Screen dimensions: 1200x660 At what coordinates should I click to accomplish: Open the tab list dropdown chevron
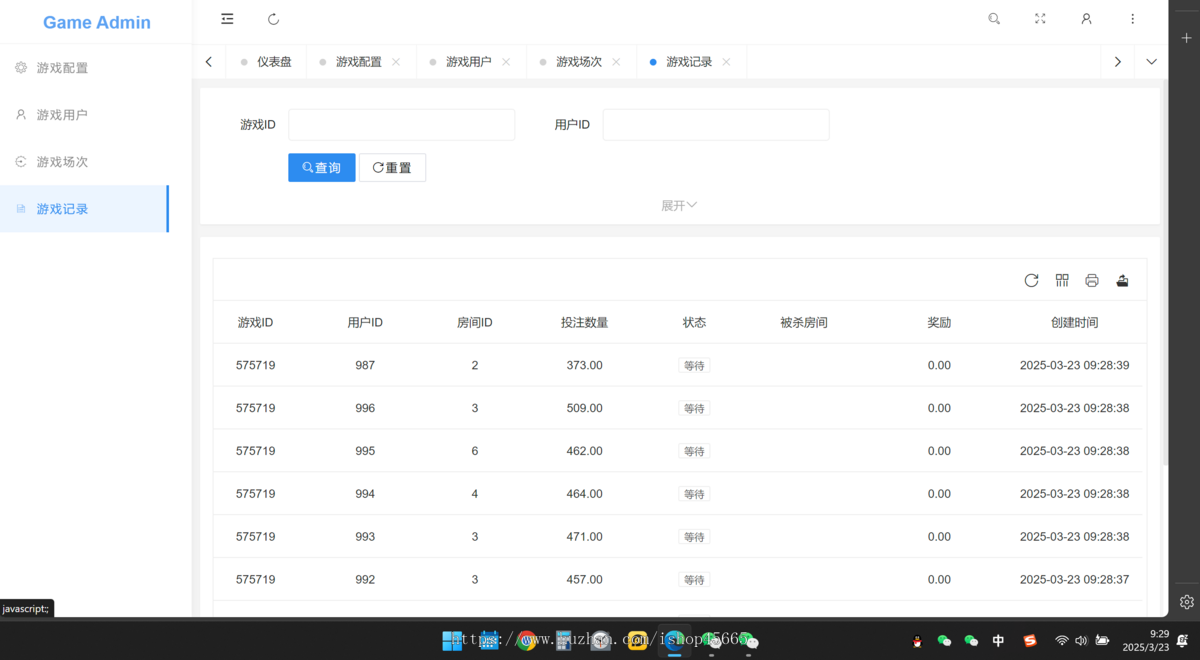(1151, 62)
